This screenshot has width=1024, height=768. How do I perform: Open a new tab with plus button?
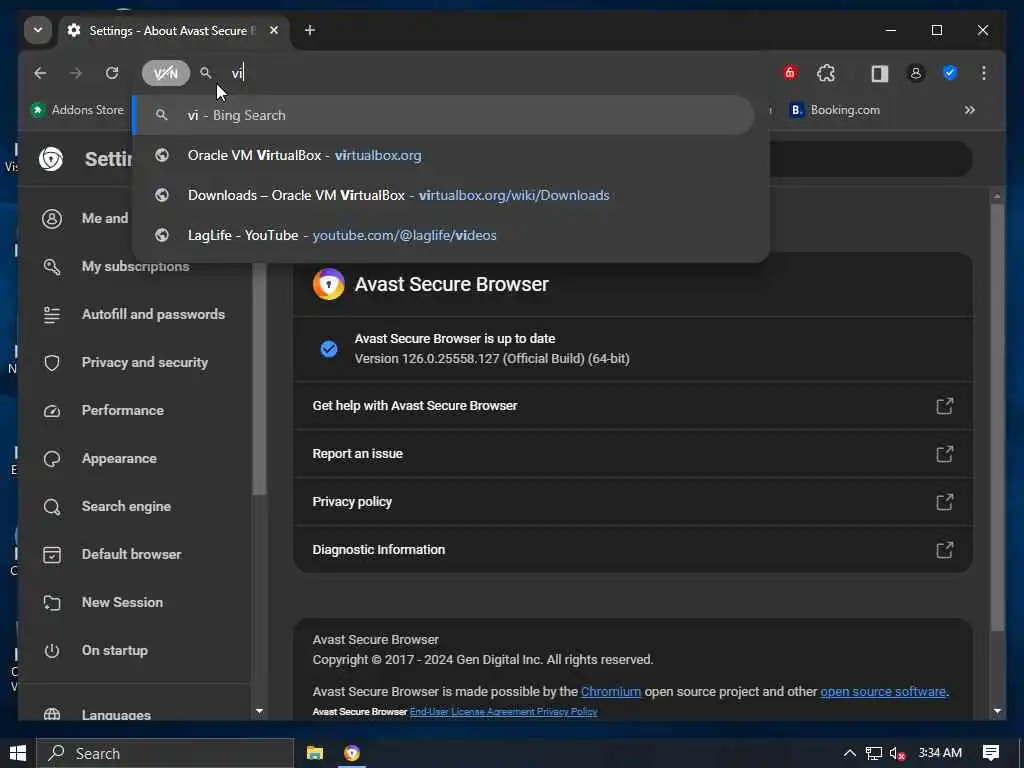310,30
